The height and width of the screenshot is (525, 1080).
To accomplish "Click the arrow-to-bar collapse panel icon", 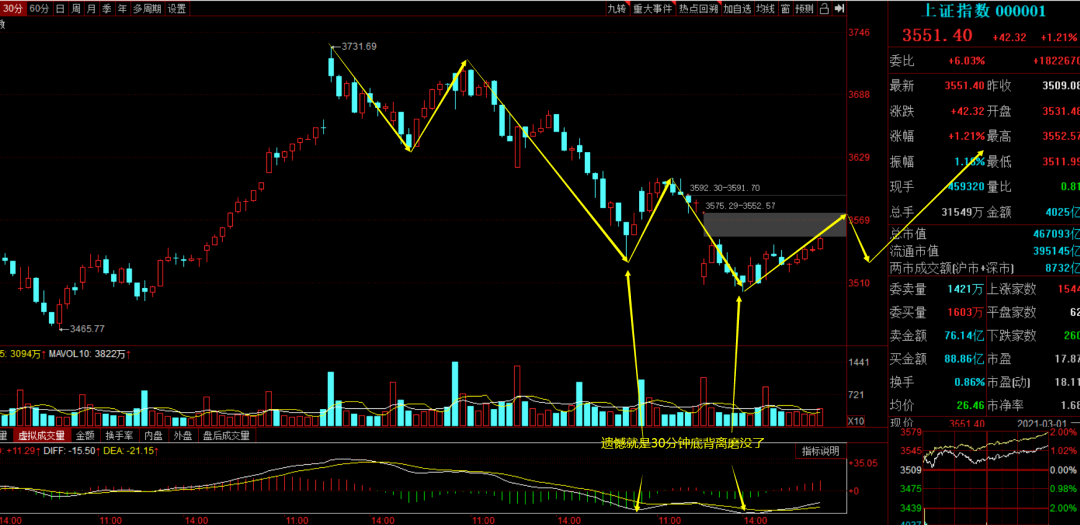I will point(838,8).
